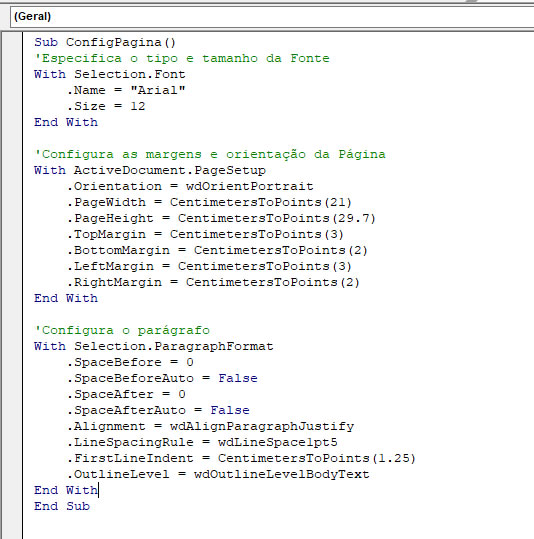Click the margin indicator bar beside End Sub
The image size is (534, 539).
(x=12, y=506)
